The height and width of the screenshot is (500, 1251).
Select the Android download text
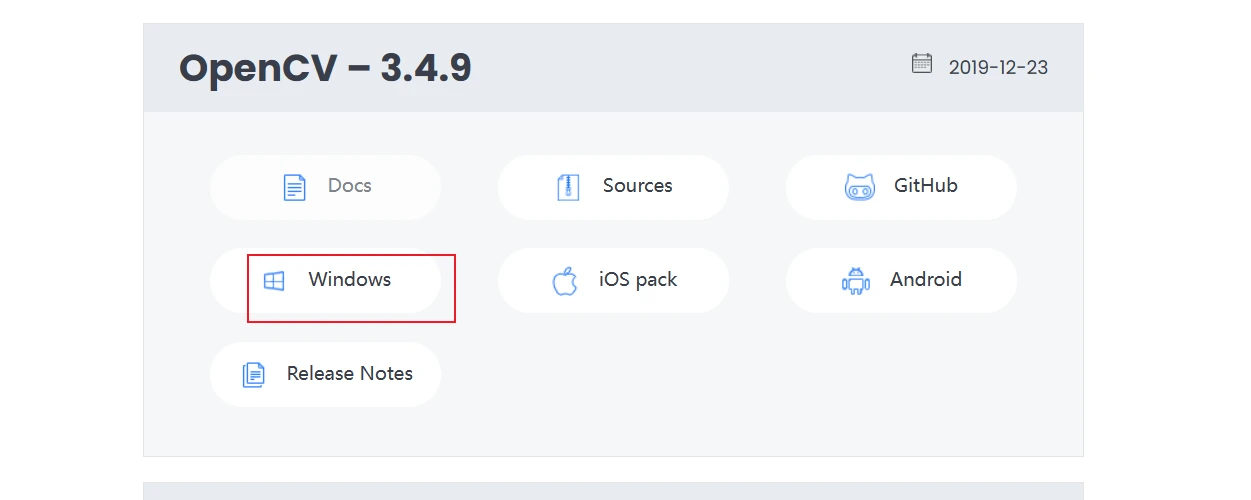tap(925, 280)
